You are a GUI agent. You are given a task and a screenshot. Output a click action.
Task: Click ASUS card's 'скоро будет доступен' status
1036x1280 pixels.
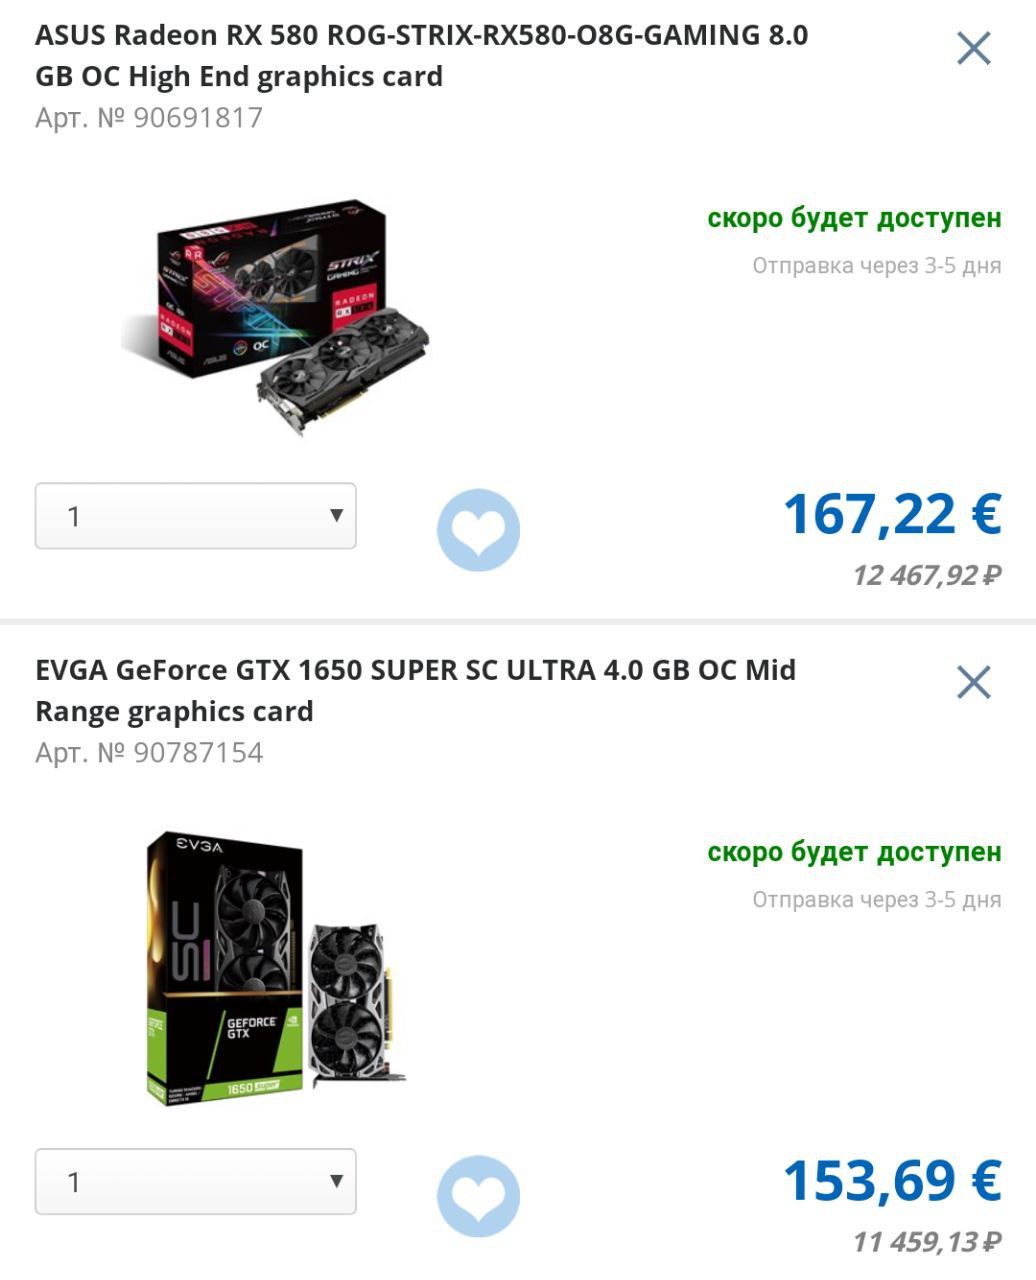click(854, 218)
